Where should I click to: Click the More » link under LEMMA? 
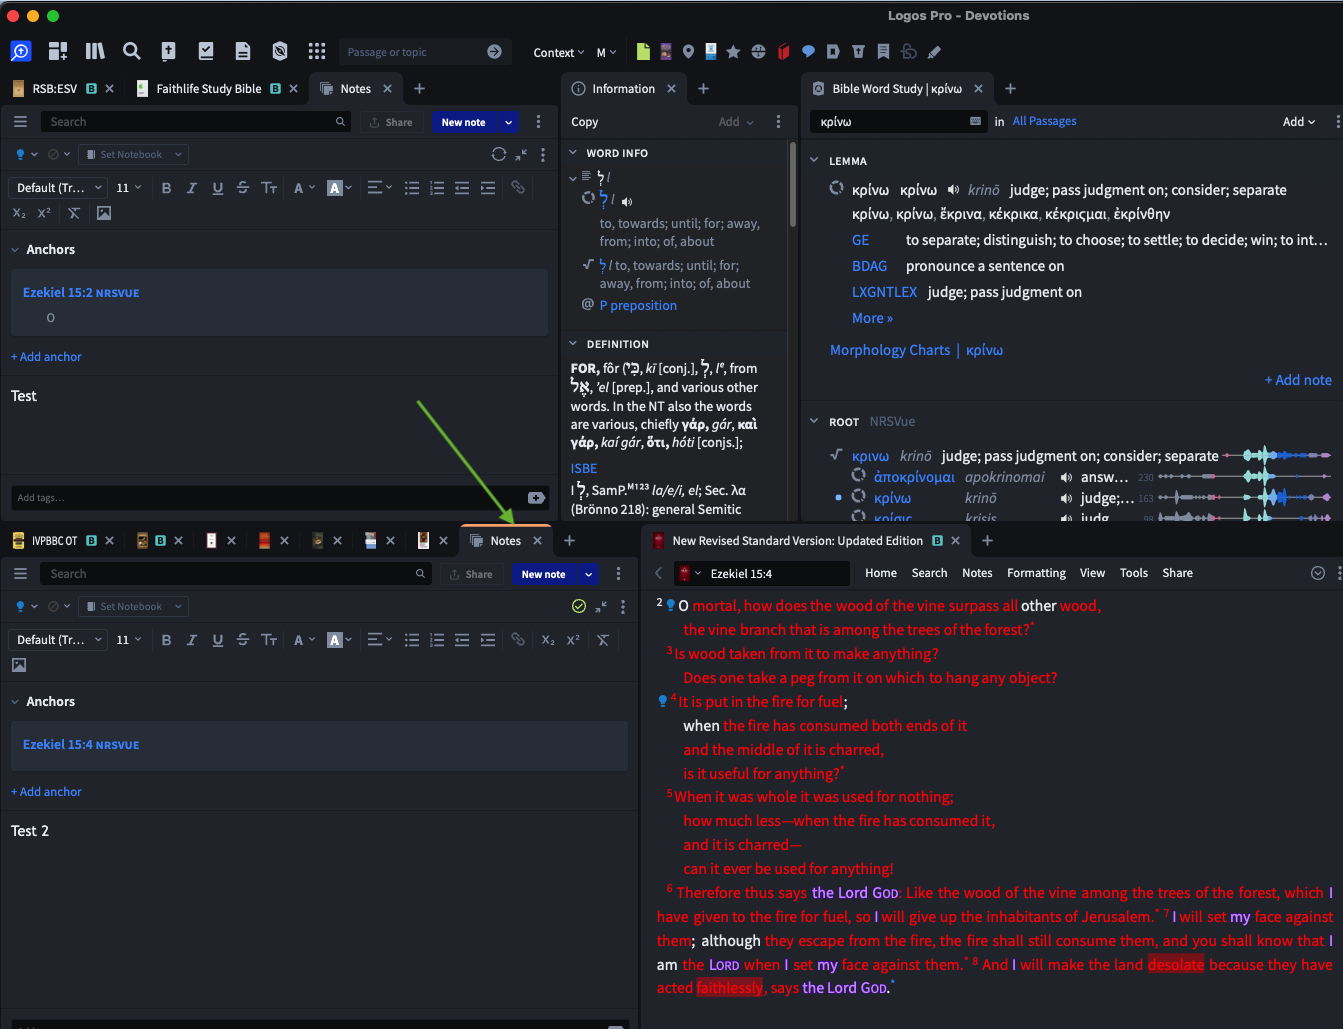(872, 318)
